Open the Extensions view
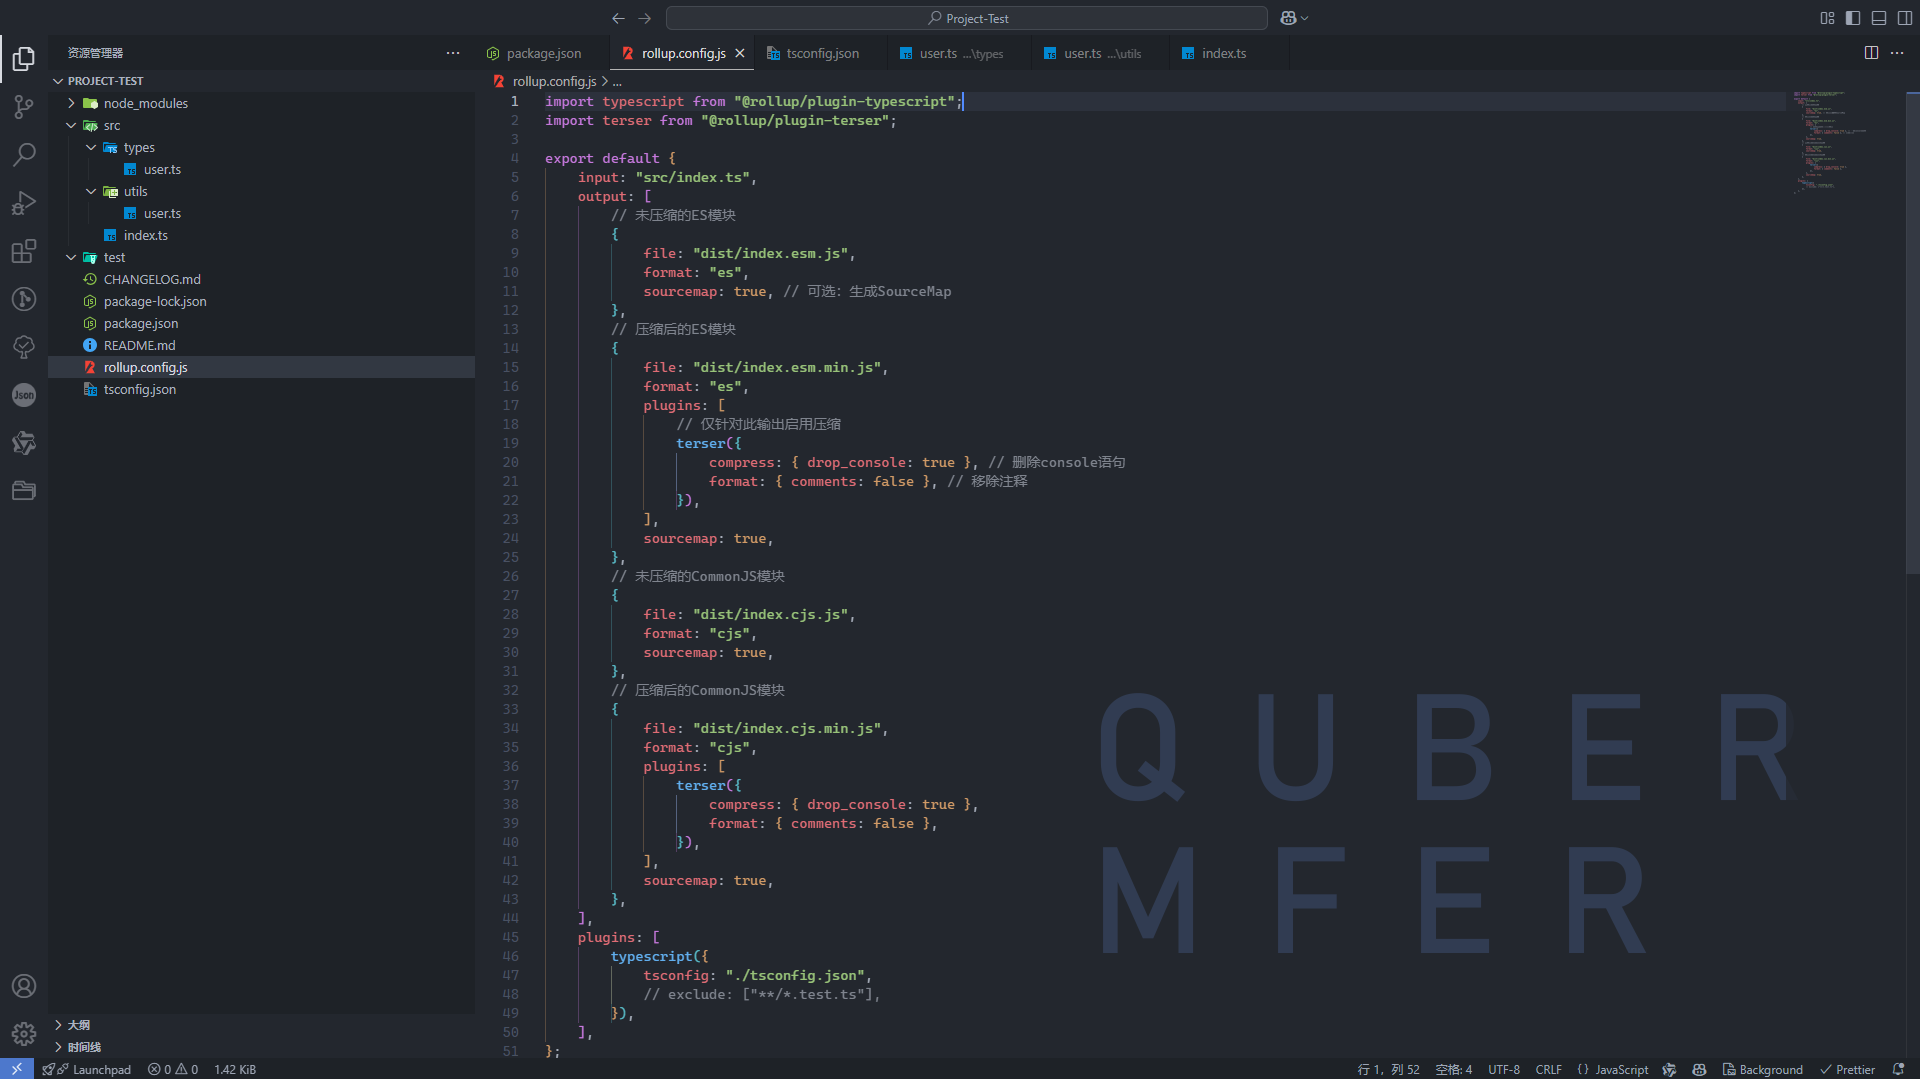1920x1079 pixels. (x=24, y=251)
